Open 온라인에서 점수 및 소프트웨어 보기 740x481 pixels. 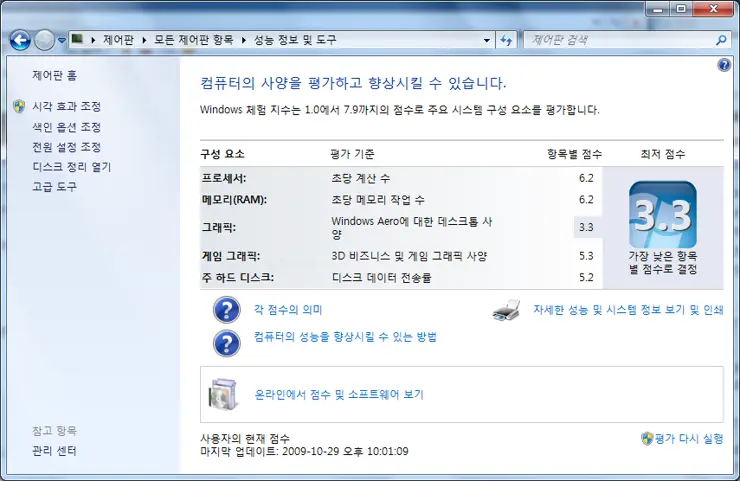tap(339, 394)
